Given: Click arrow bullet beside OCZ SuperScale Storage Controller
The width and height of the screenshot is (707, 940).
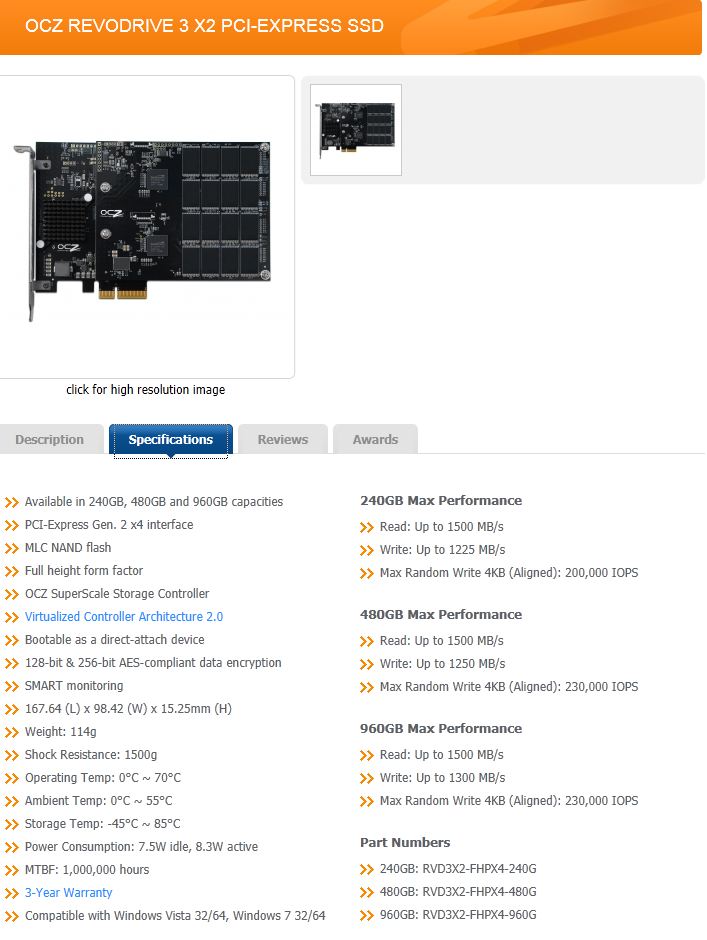Looking at the screenshot, I should [11, 595].
